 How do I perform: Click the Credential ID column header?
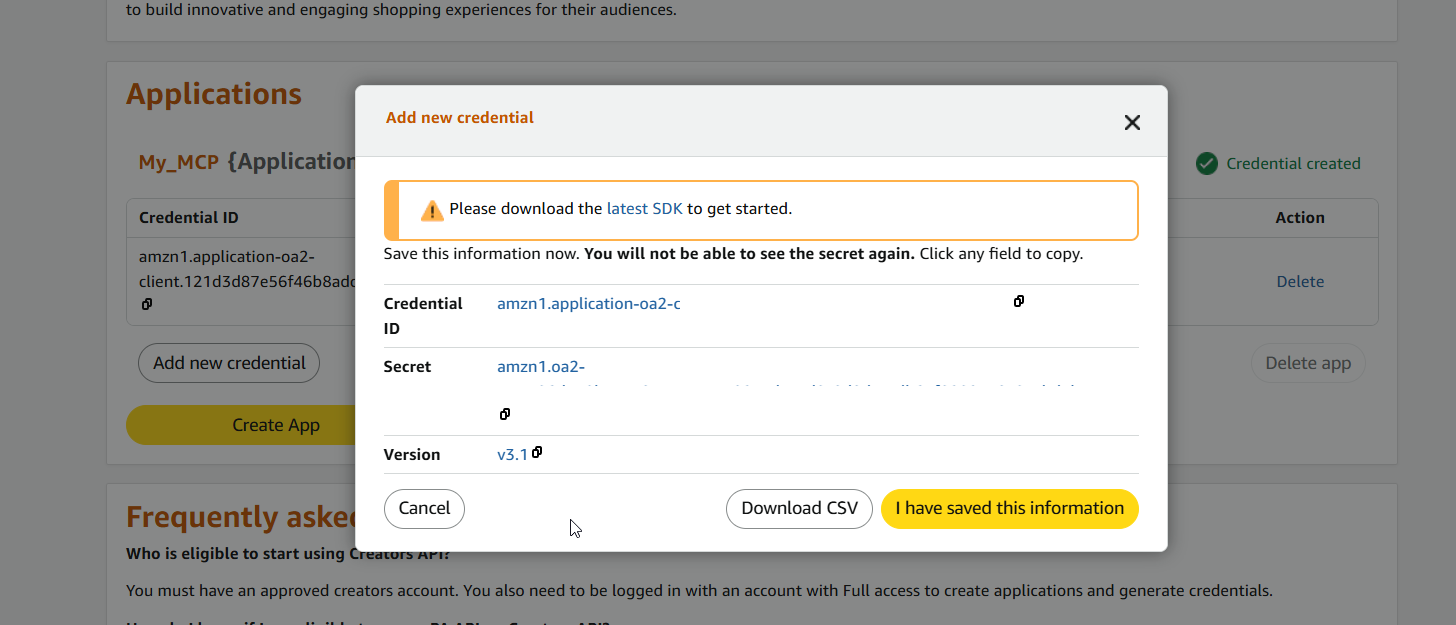(189, 217)
